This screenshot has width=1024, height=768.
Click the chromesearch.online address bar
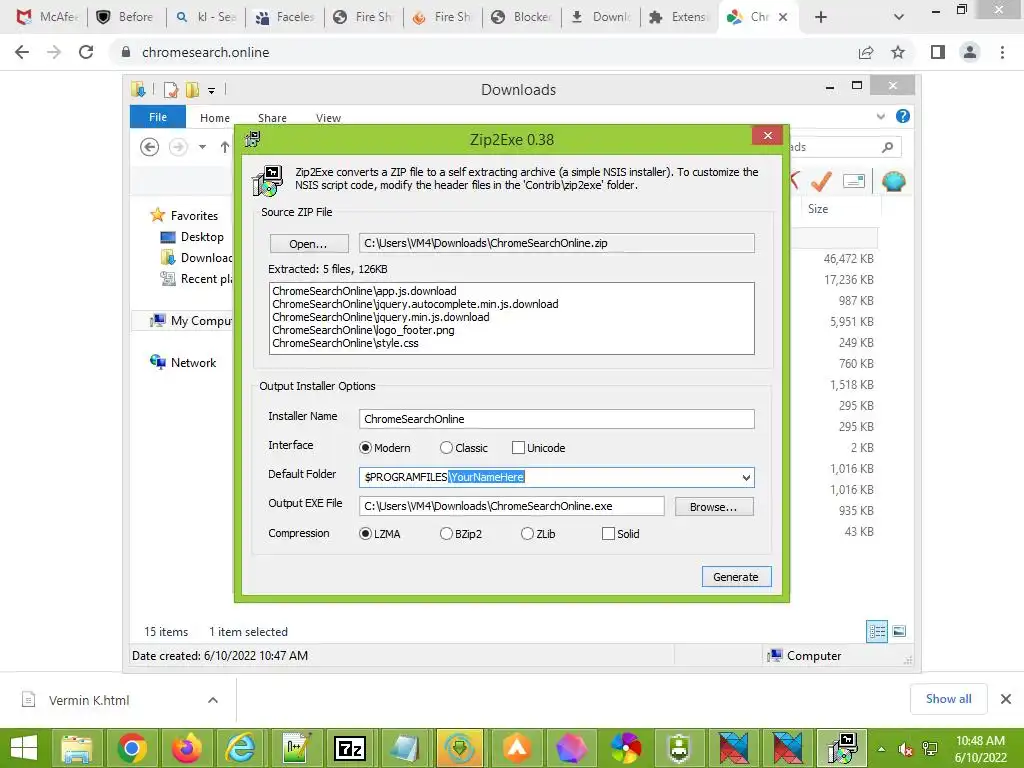[483, 52]
